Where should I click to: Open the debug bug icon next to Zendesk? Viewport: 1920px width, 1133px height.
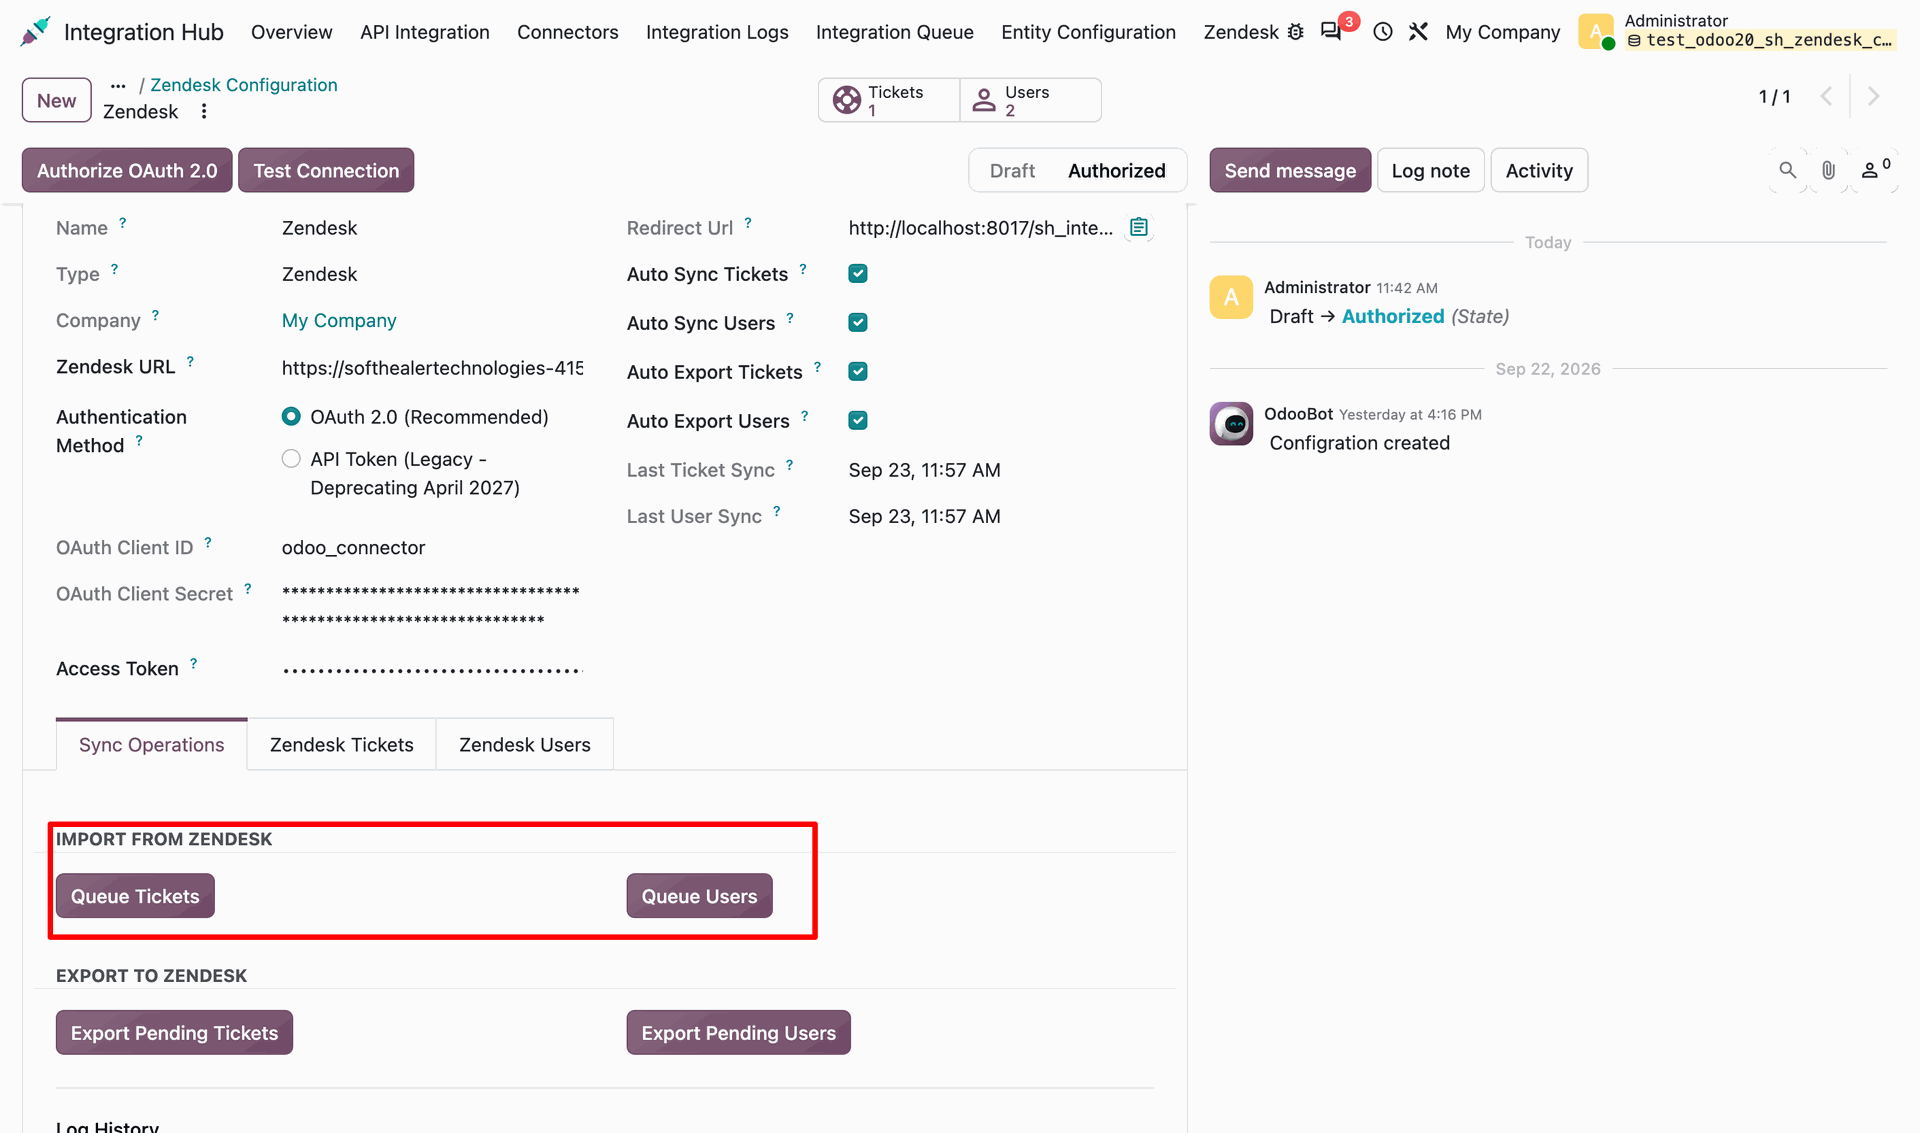(x=1296, y=32)
